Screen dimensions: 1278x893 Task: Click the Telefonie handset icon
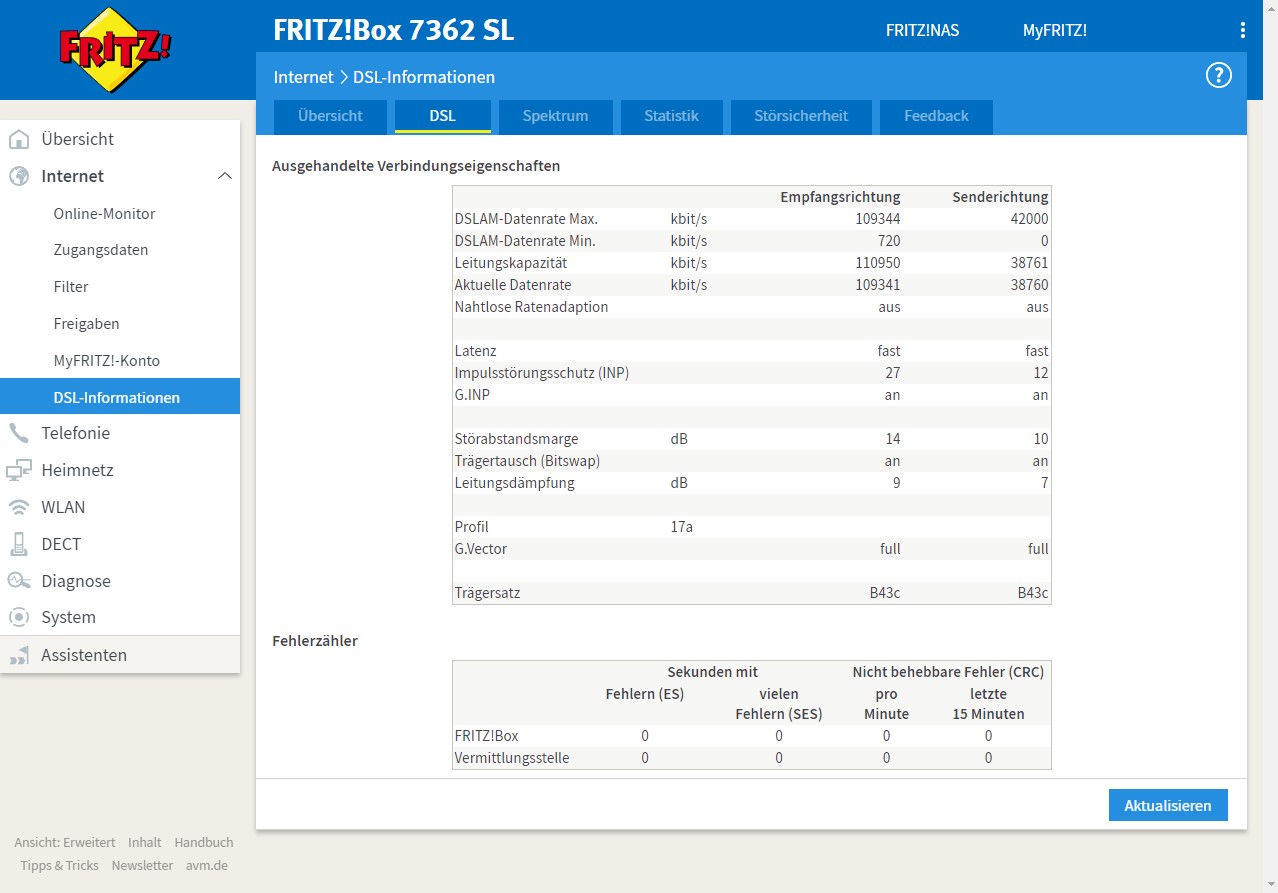19,433
